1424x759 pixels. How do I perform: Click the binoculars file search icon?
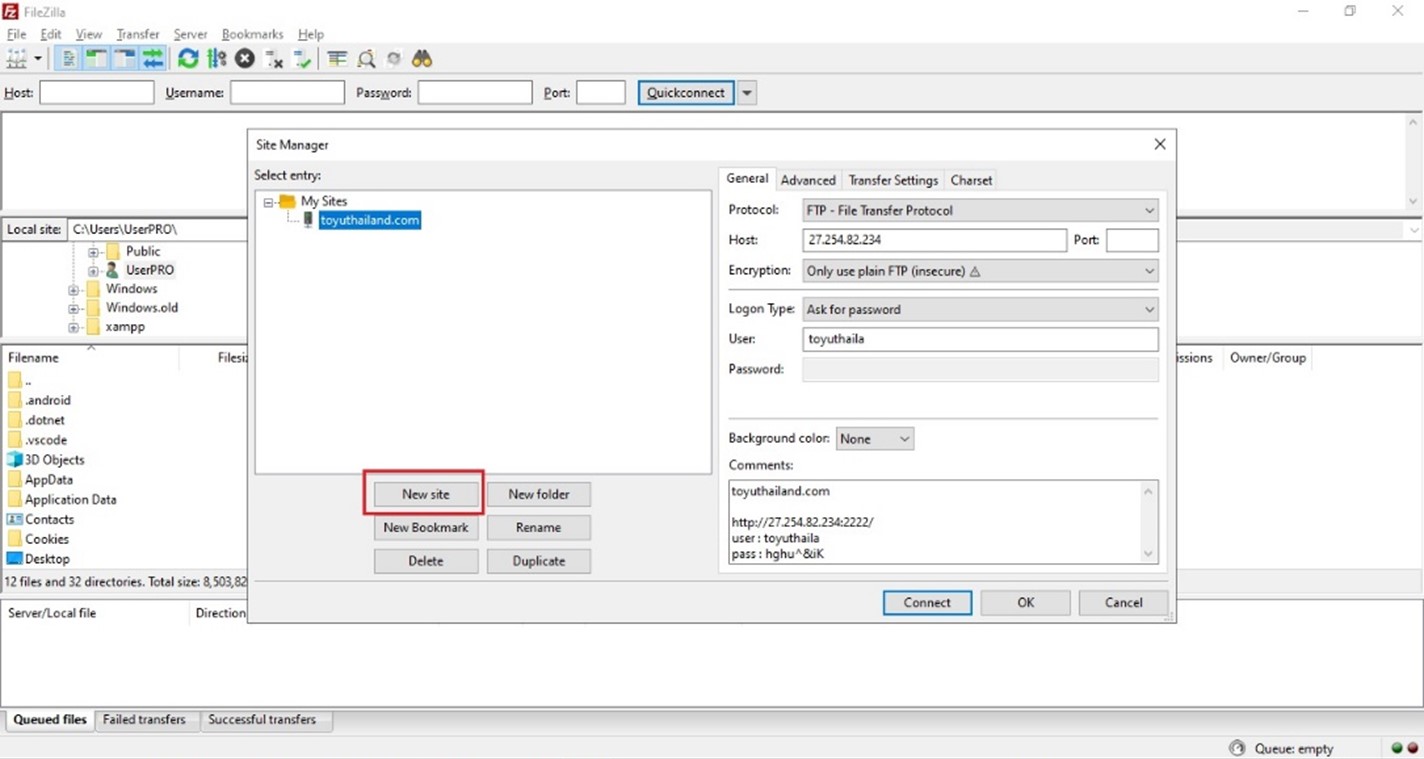click(x=422, y=59)
